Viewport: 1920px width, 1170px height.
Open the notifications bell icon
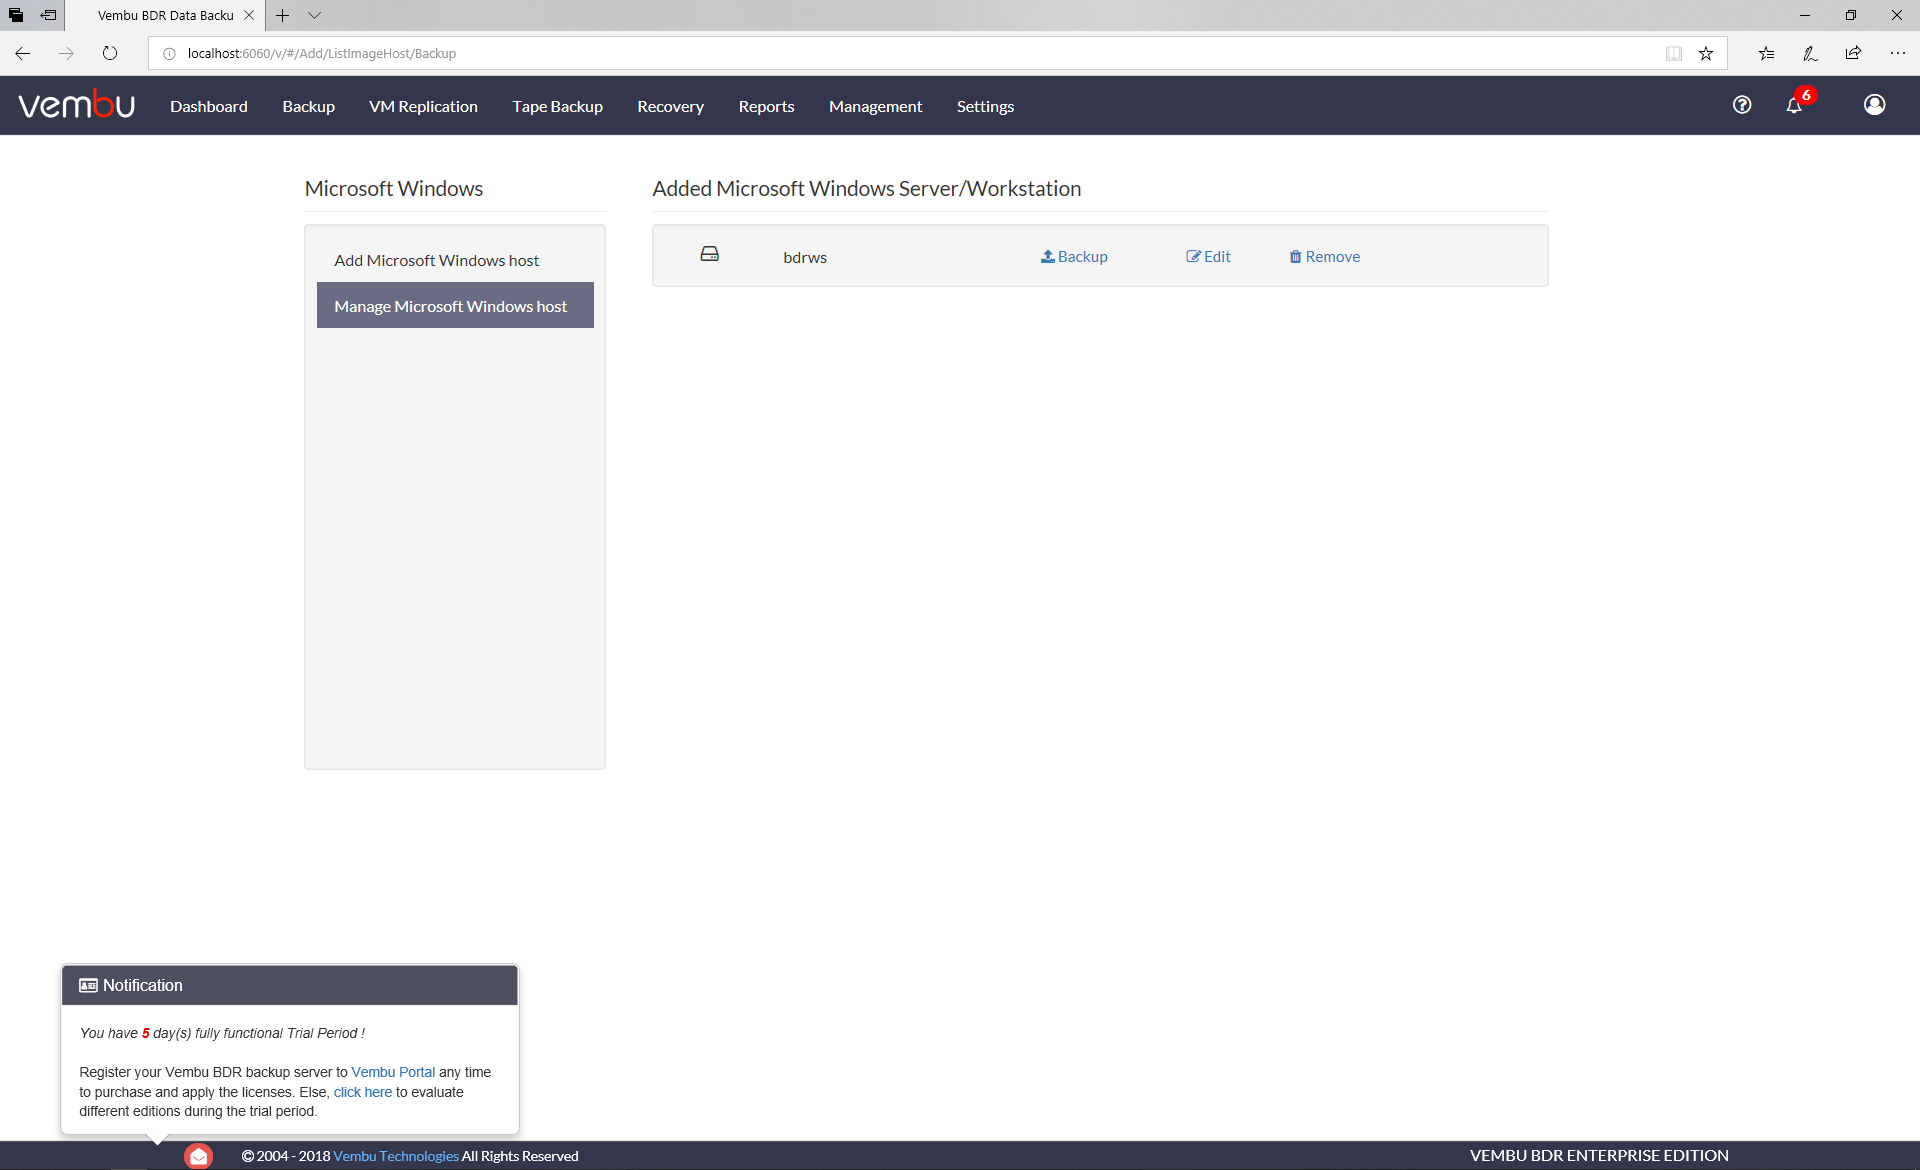click(x=1794, y=105)
